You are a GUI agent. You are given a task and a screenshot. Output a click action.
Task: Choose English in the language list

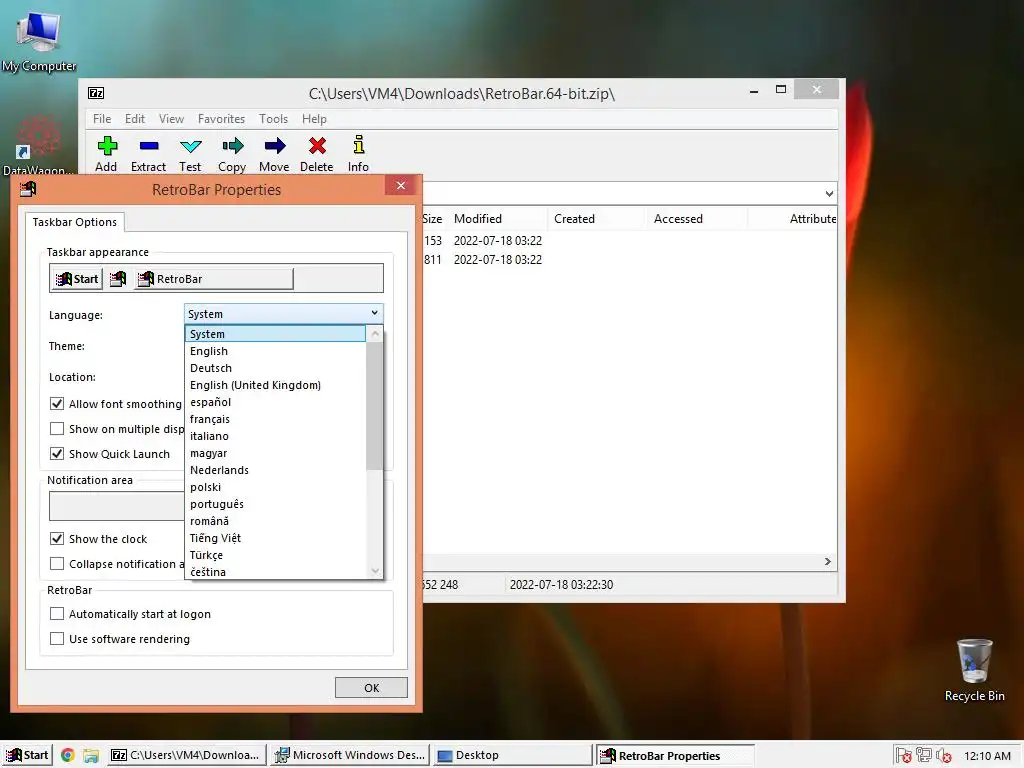[x=276, y=351]
